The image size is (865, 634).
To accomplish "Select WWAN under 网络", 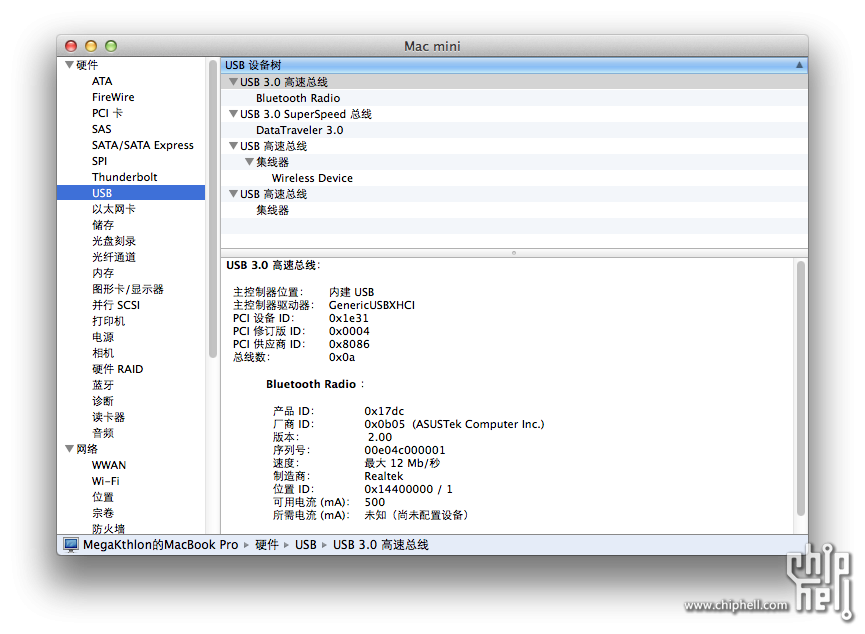I will click(109, 465).
